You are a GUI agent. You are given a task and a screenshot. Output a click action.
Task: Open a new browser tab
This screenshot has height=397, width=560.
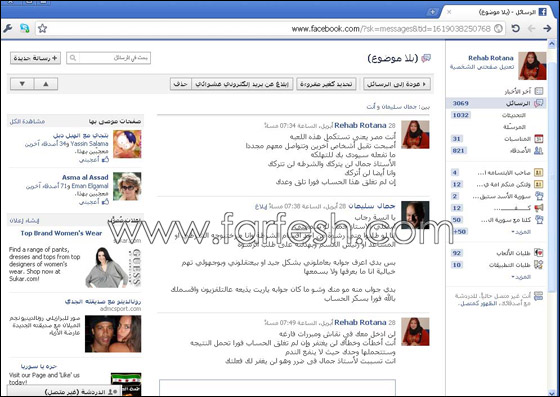click(x=432, y=12)
